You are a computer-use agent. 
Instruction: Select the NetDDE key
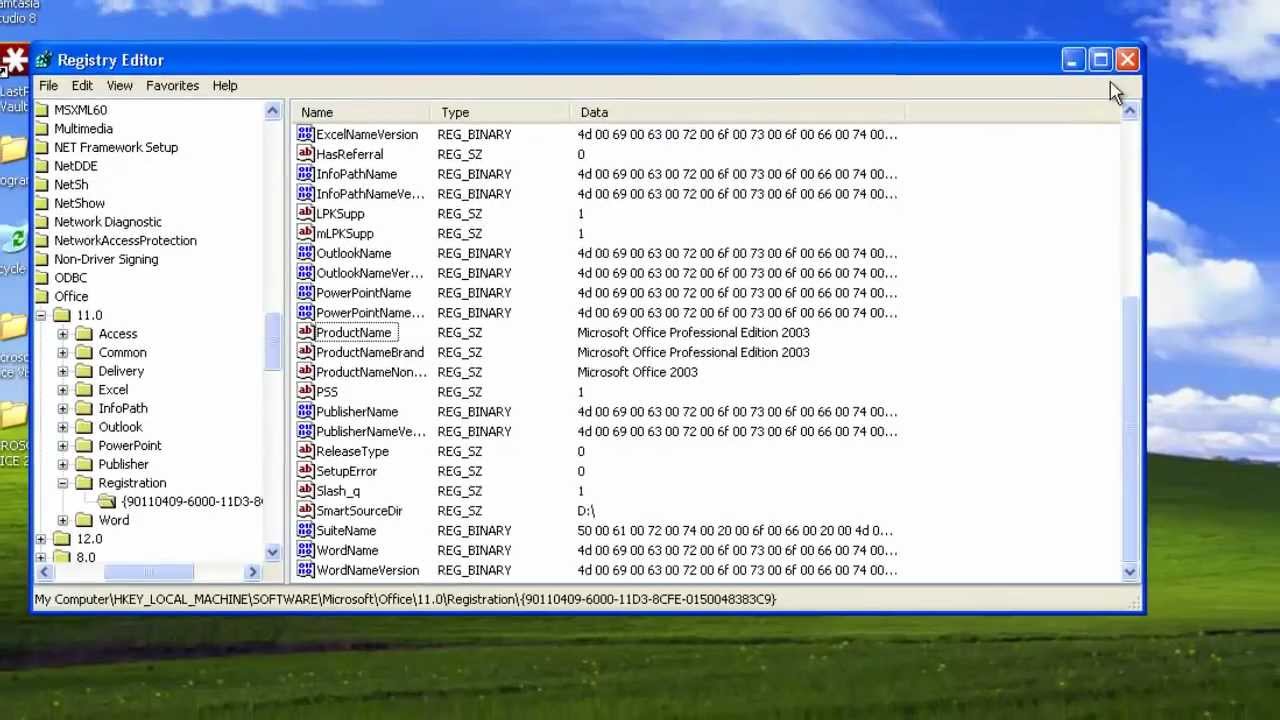click(76, 166)
